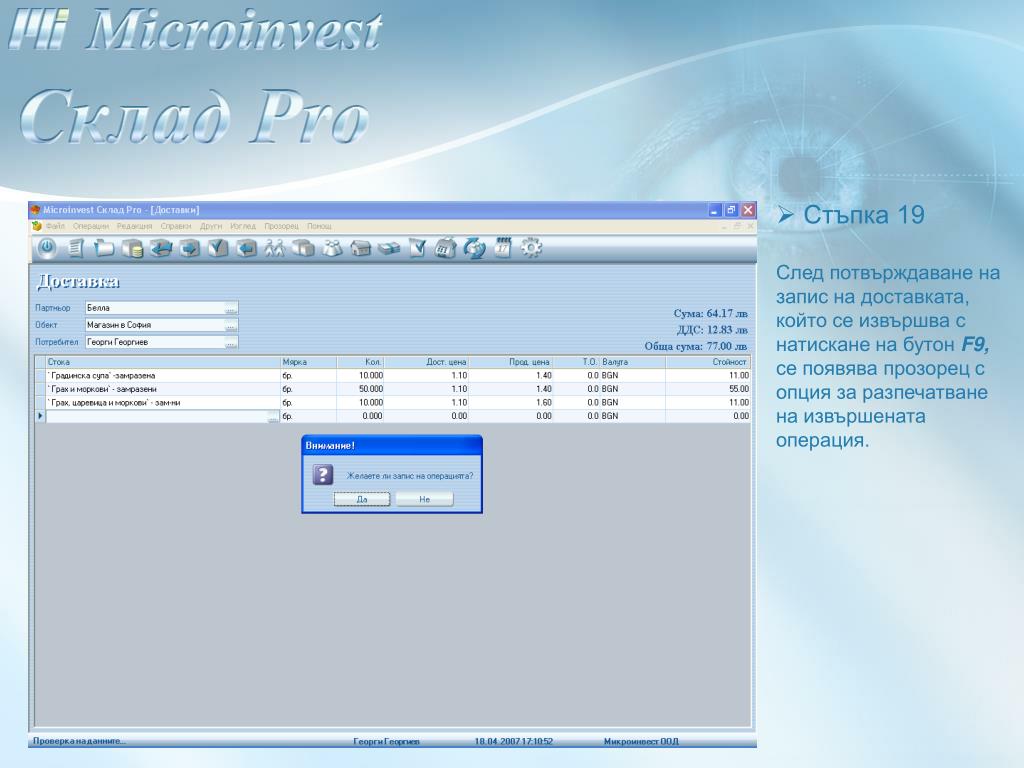1024x768 pixels.
Task: Open settings with the gear icon
Action: [531, 248]
